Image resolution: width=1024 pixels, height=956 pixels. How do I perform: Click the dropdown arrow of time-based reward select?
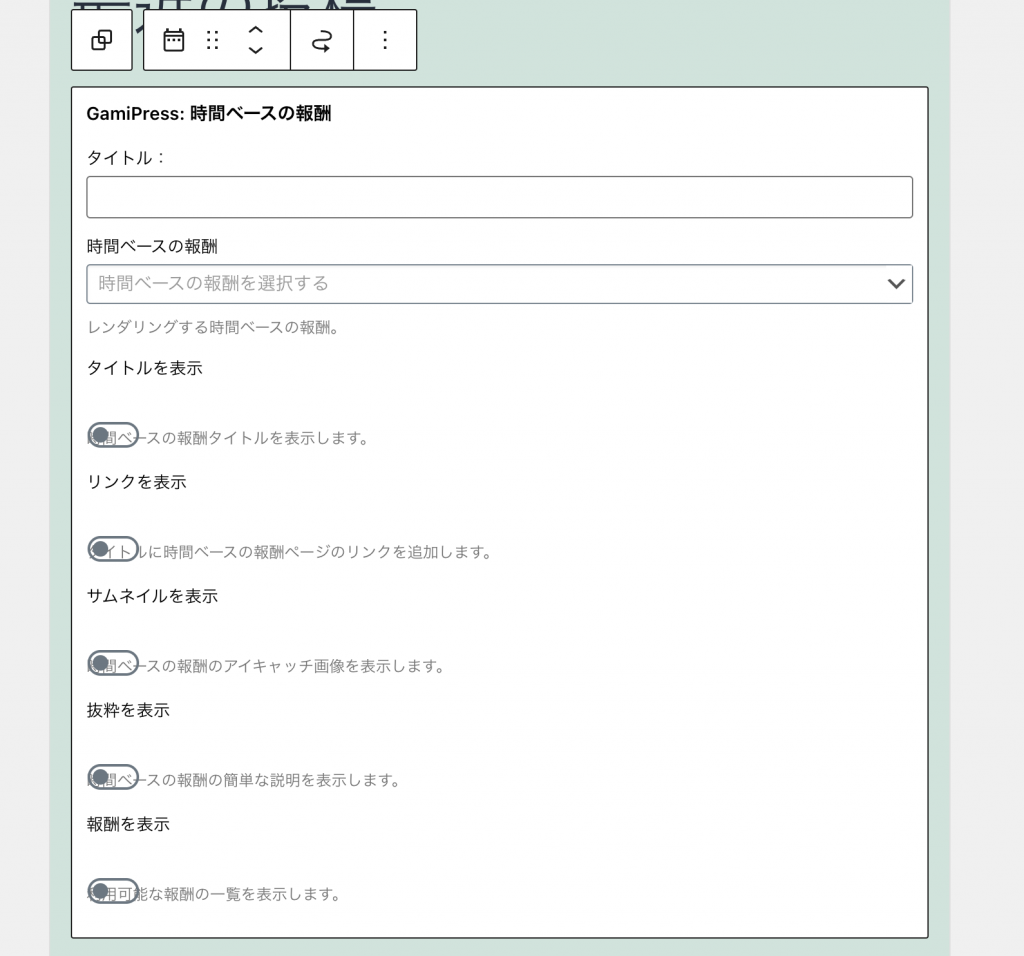click(x=896, y=283)
